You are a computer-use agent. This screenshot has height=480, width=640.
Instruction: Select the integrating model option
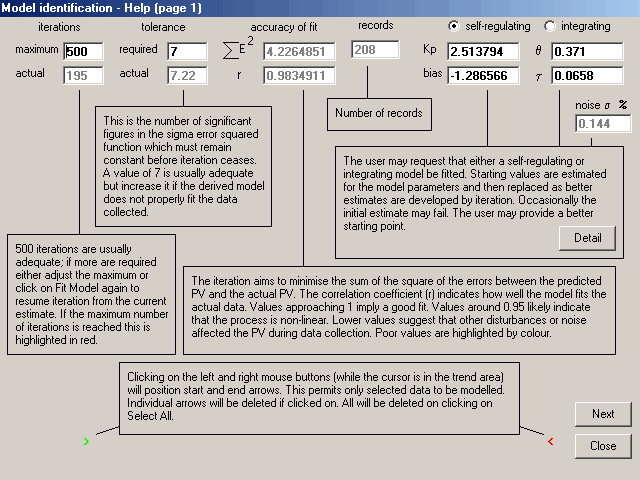click(x=550, y=25)
